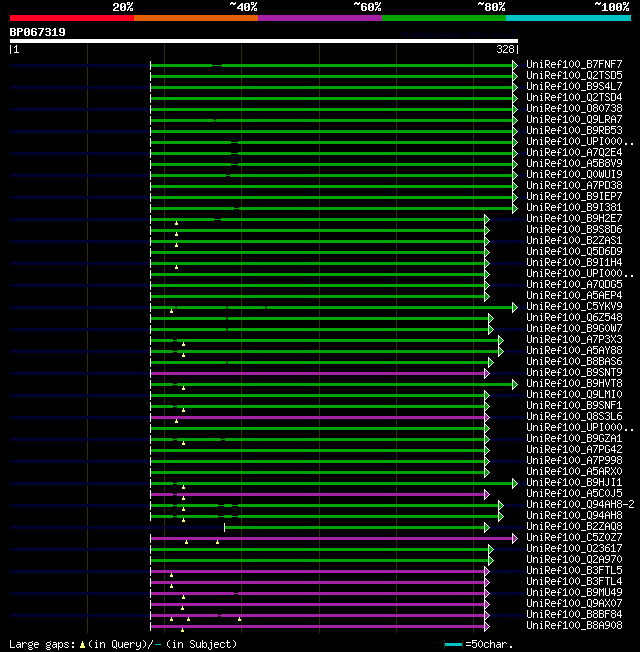Select hit label UniRef100_A7P3X3
This screenshot has height=652, width=640.
pos(574,340)
